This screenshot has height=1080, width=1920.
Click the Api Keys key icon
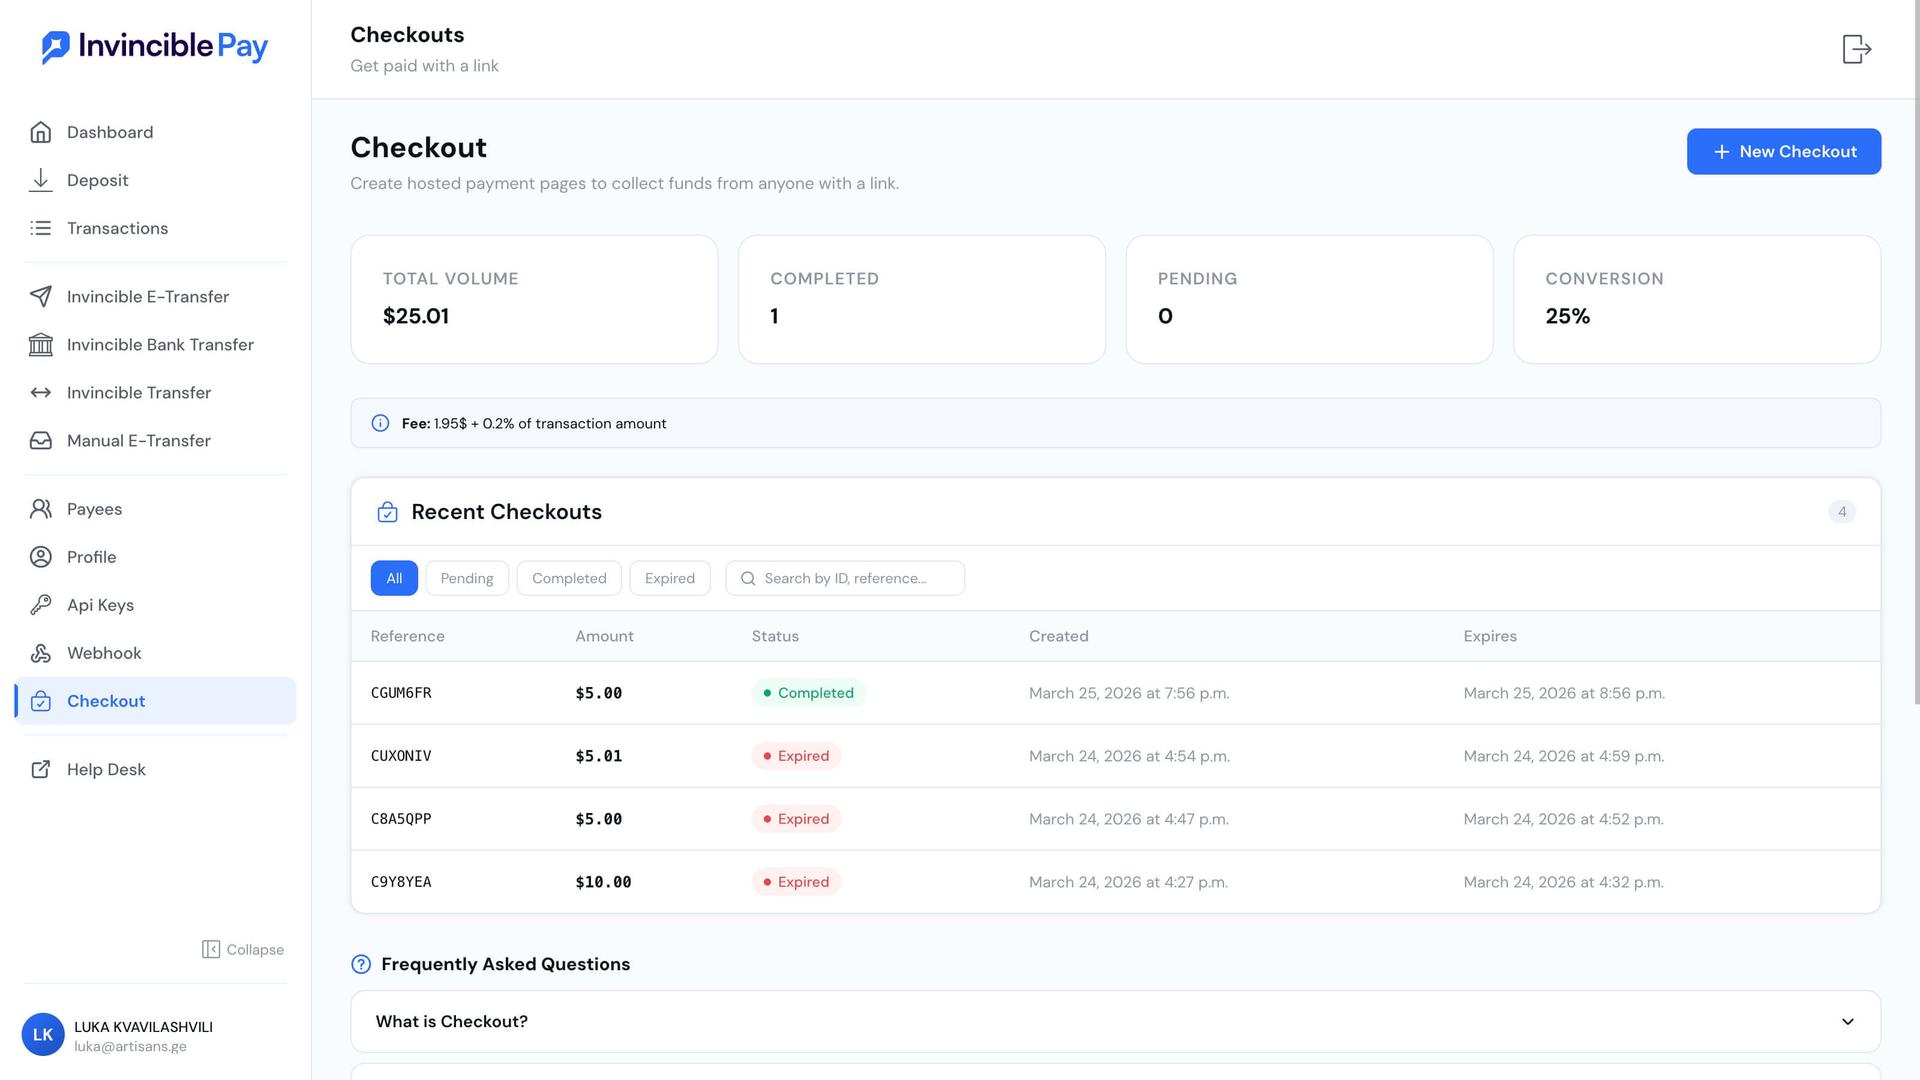coord(41,605)
